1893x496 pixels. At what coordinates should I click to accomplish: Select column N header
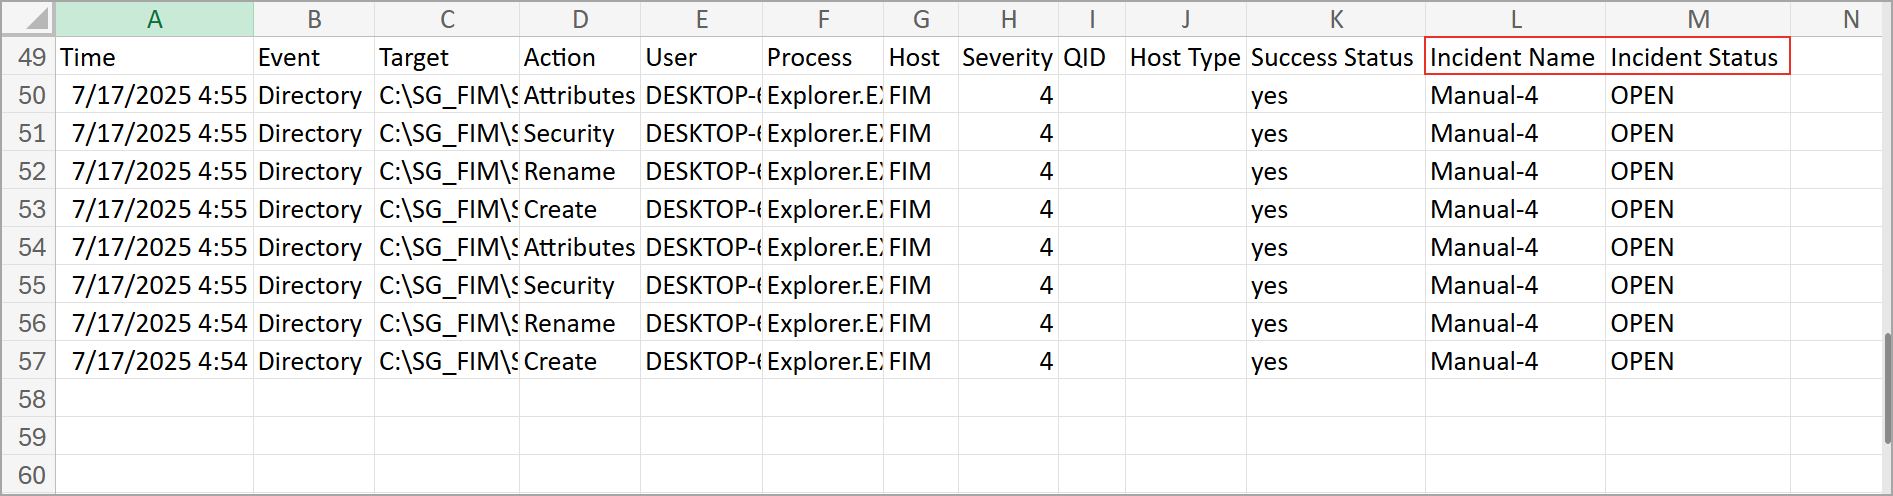point(1850,19)
